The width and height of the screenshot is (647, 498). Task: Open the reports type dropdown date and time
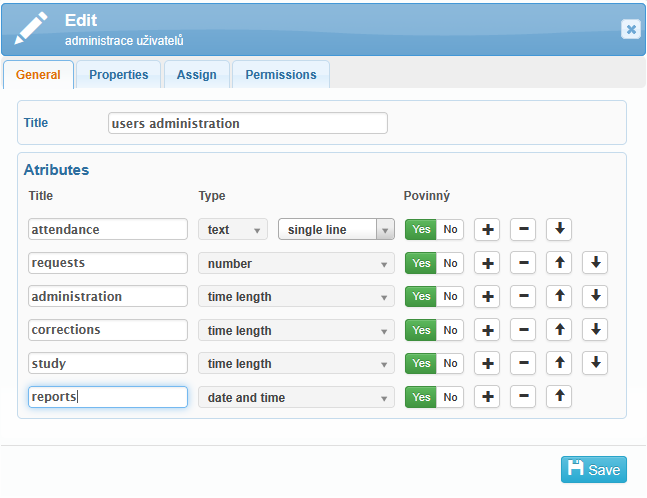click(x=296, y=397)
